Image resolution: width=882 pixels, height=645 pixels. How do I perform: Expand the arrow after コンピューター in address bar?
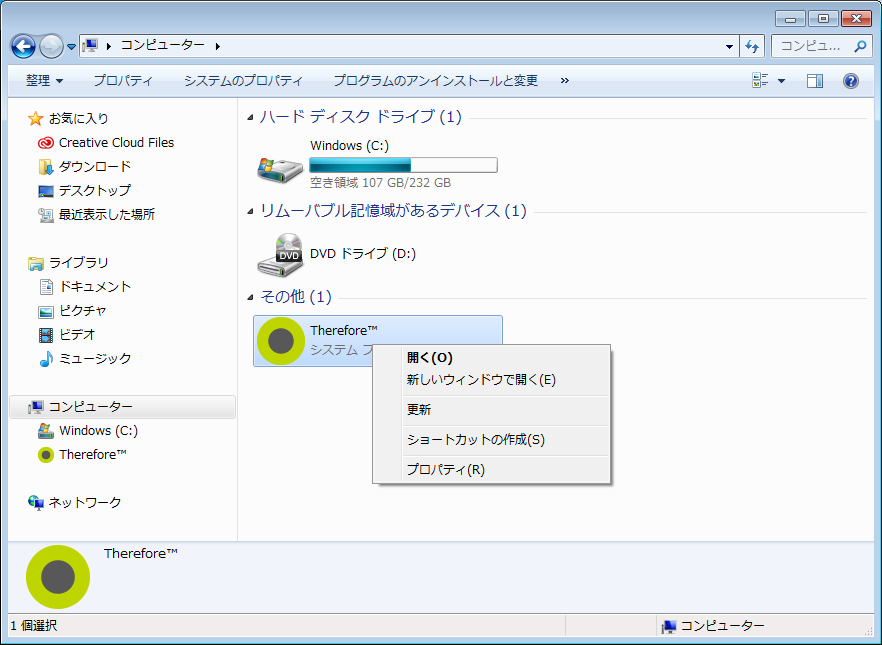pyautogui.click(x=218, y=46)
